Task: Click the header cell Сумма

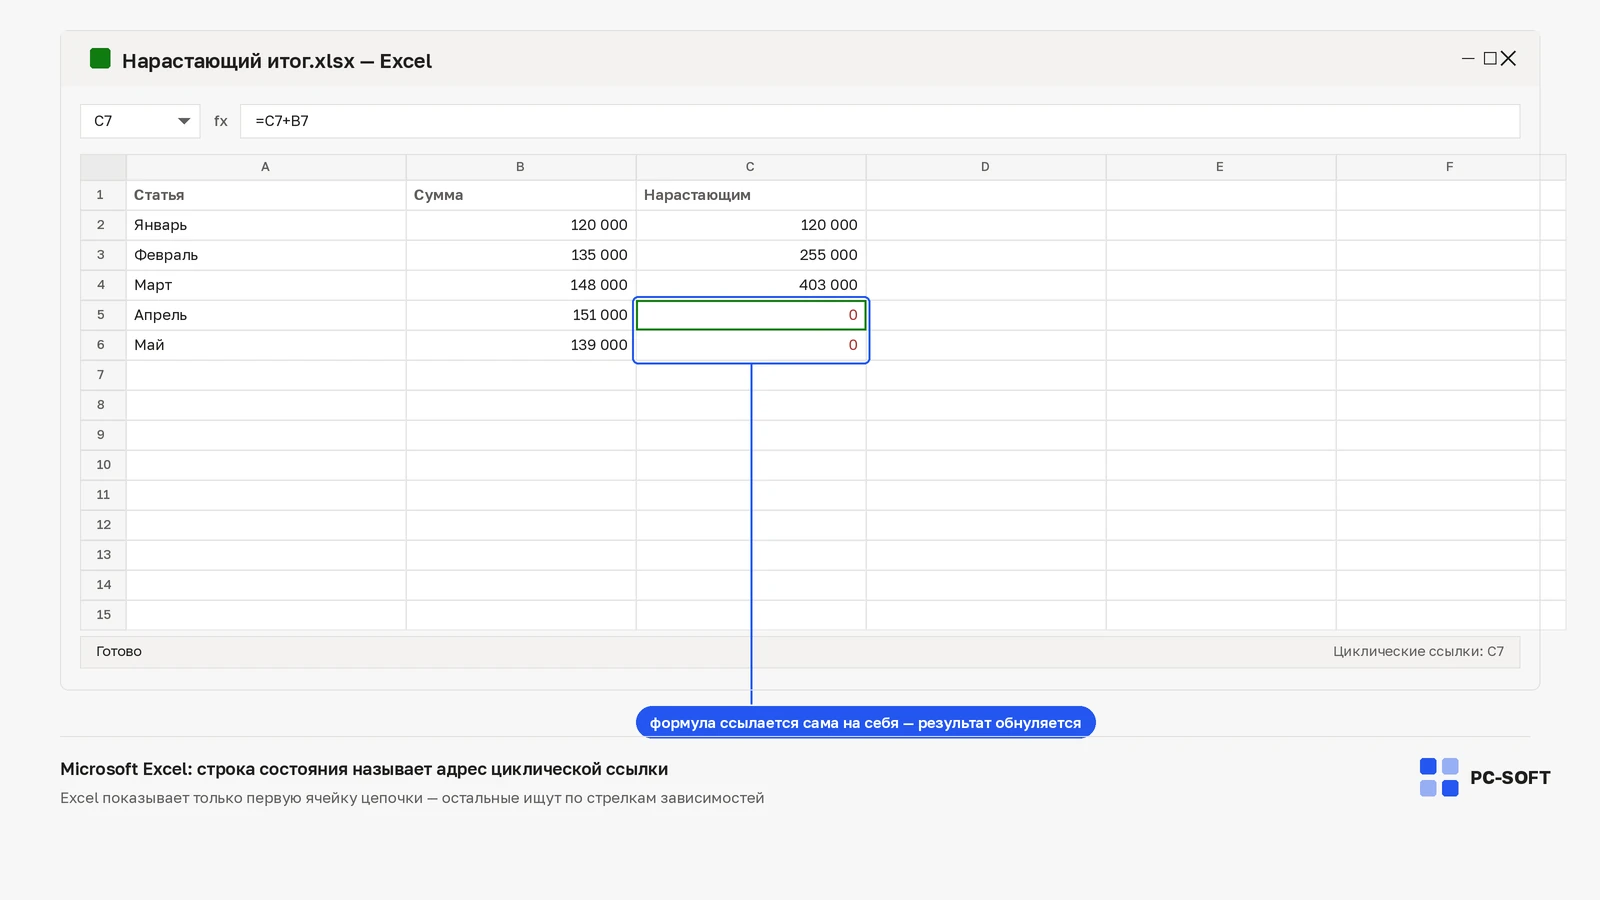Action: tap(521, 195)
